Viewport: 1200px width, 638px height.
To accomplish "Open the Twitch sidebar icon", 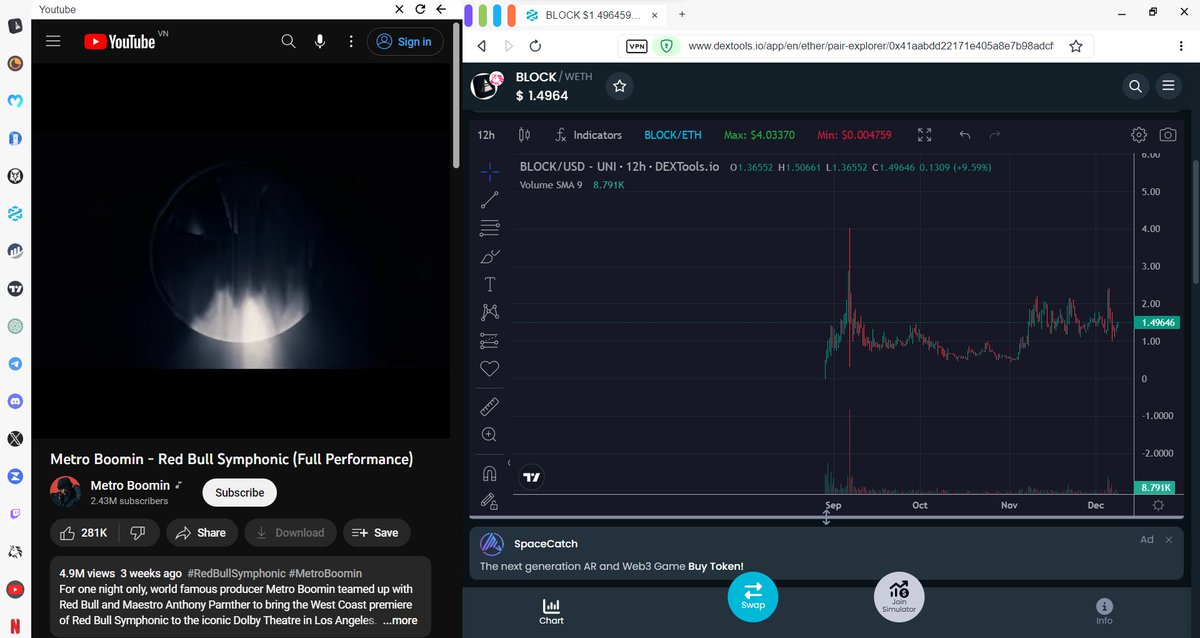I will 15,514.
